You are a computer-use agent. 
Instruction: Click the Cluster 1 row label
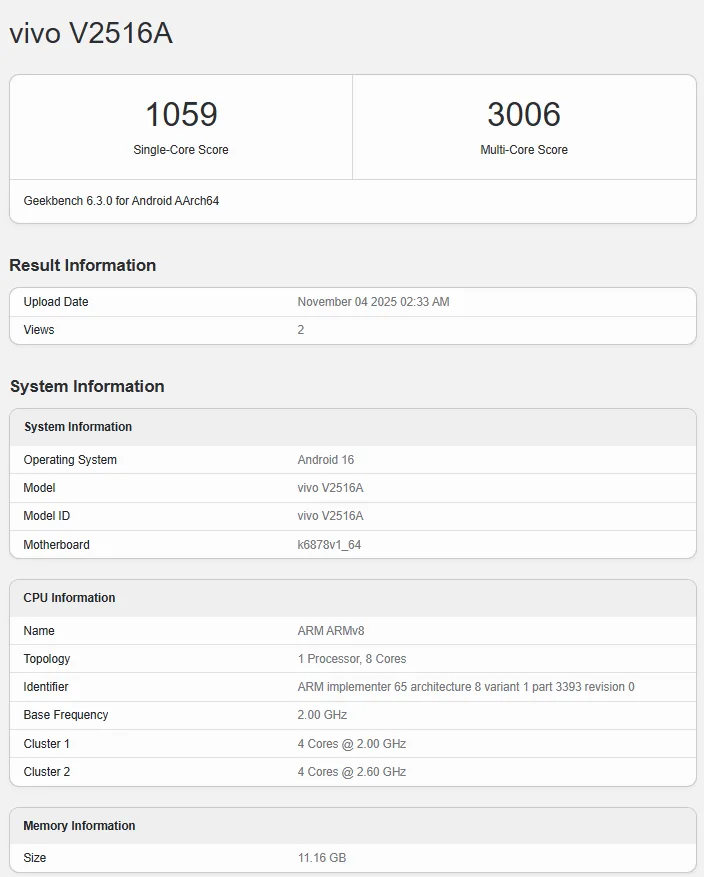(46, 744)
